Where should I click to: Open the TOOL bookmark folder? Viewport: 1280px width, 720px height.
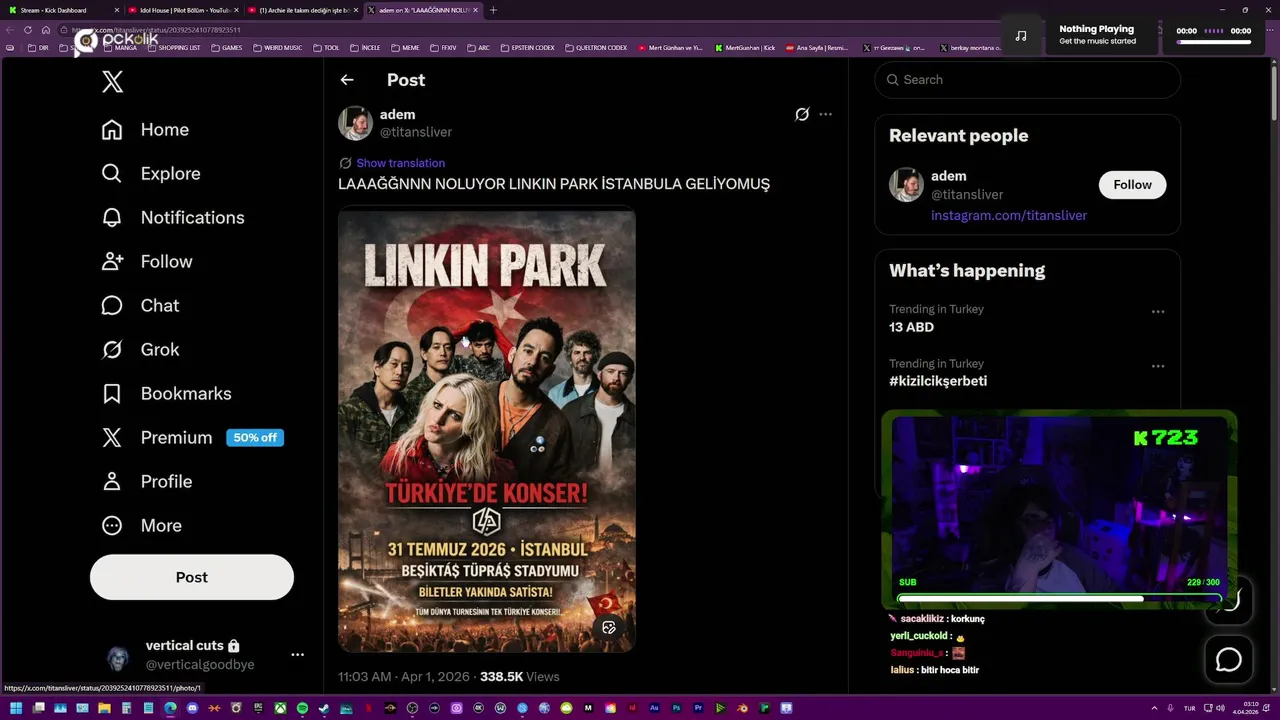coord(327,47)
